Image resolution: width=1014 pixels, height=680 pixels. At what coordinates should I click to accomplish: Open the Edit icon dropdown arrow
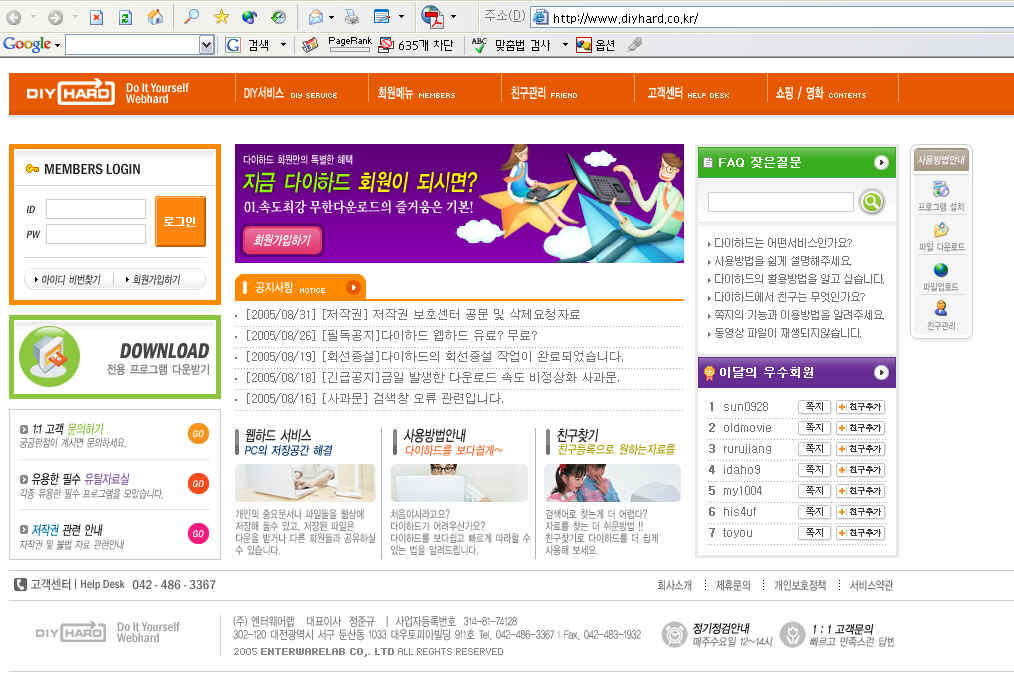pos(401,17)
